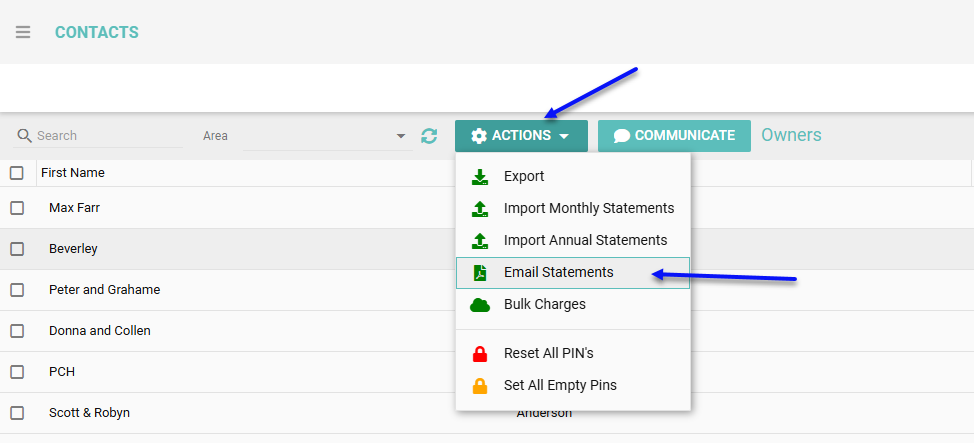The width and height of the screenshot is (974, 443).
Task: Select the Beverley row checkbox
Action: (x=17, y=249)
